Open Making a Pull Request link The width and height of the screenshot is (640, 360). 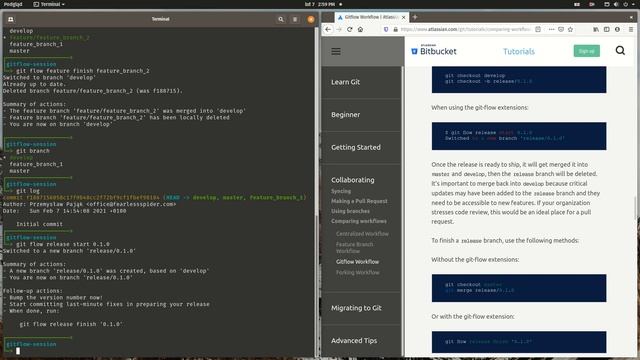tap(359, 201)
